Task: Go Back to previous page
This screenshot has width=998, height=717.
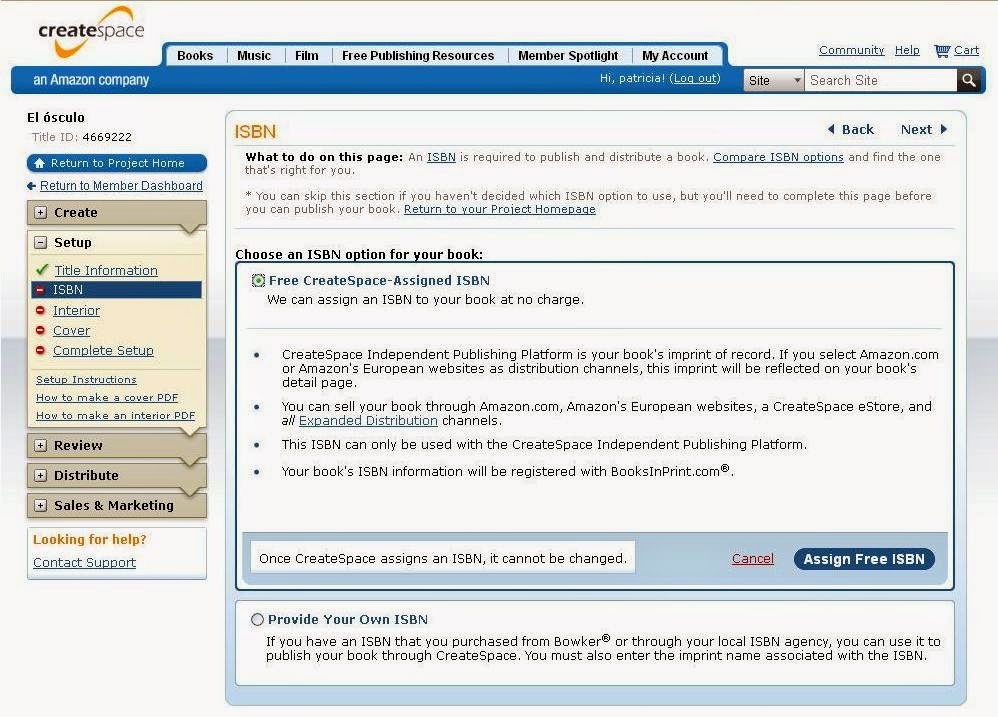Action: [x=850, y=129]
